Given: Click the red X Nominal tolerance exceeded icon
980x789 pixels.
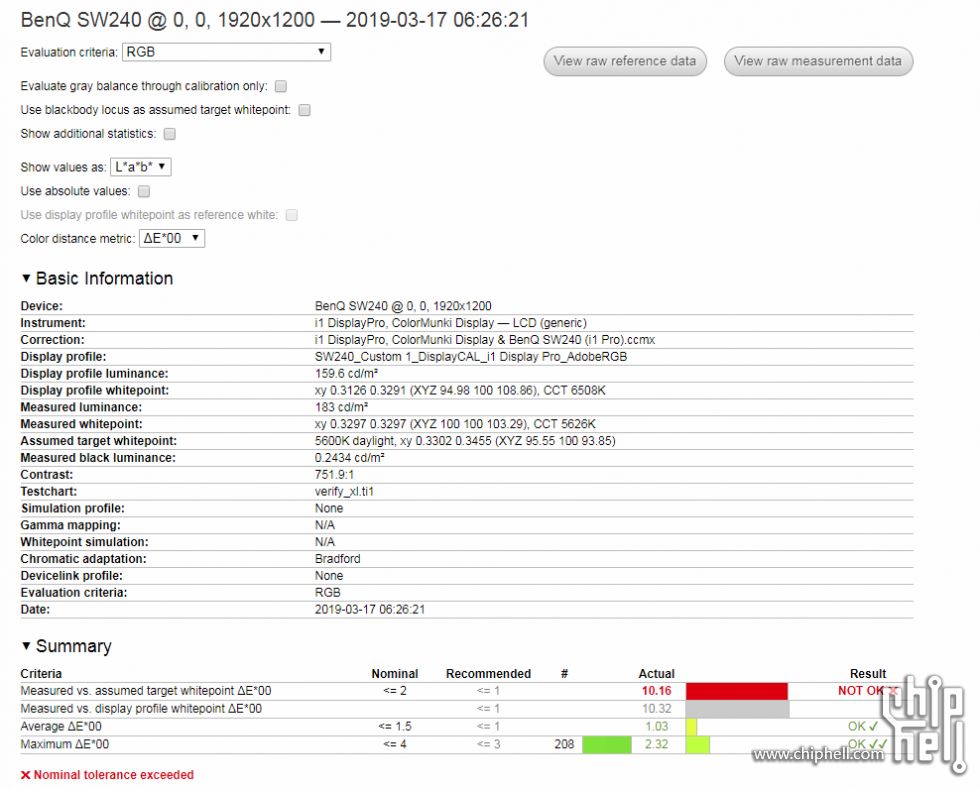Looking at the screenshot, I should click(26, 775).
